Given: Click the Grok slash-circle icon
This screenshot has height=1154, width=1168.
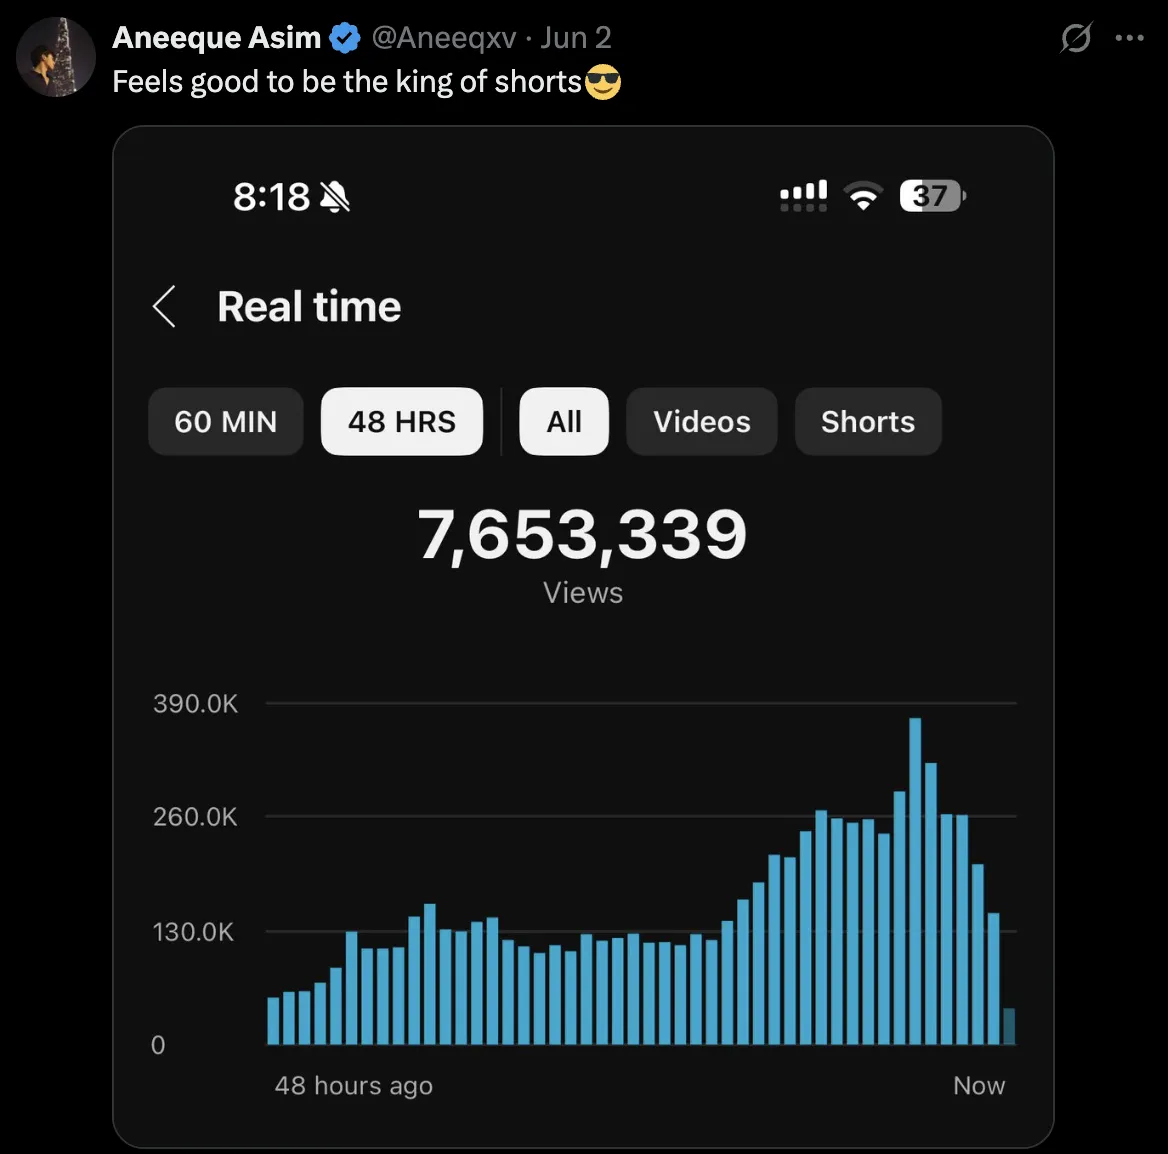Looking at the screenshot, I should pos(1076,38).
